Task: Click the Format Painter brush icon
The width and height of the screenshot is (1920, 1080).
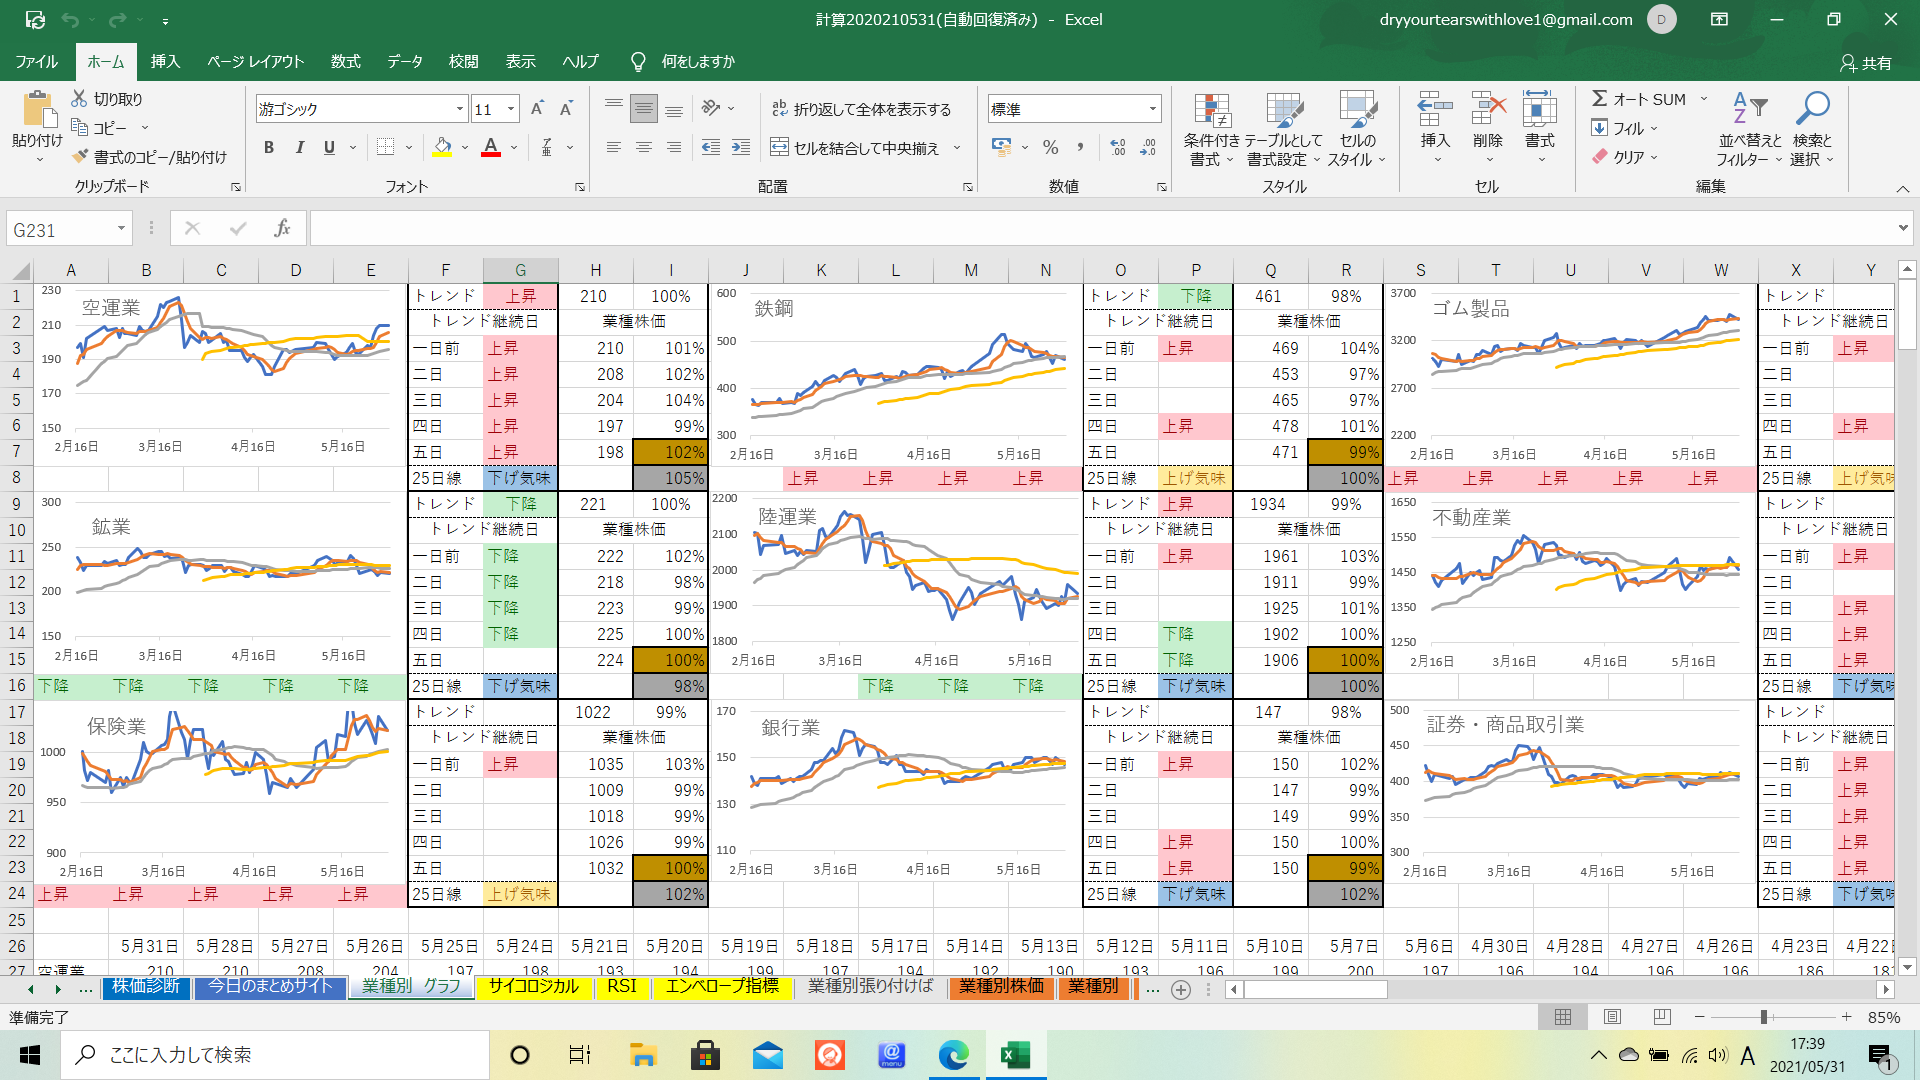Action: (x=81, y=157)
